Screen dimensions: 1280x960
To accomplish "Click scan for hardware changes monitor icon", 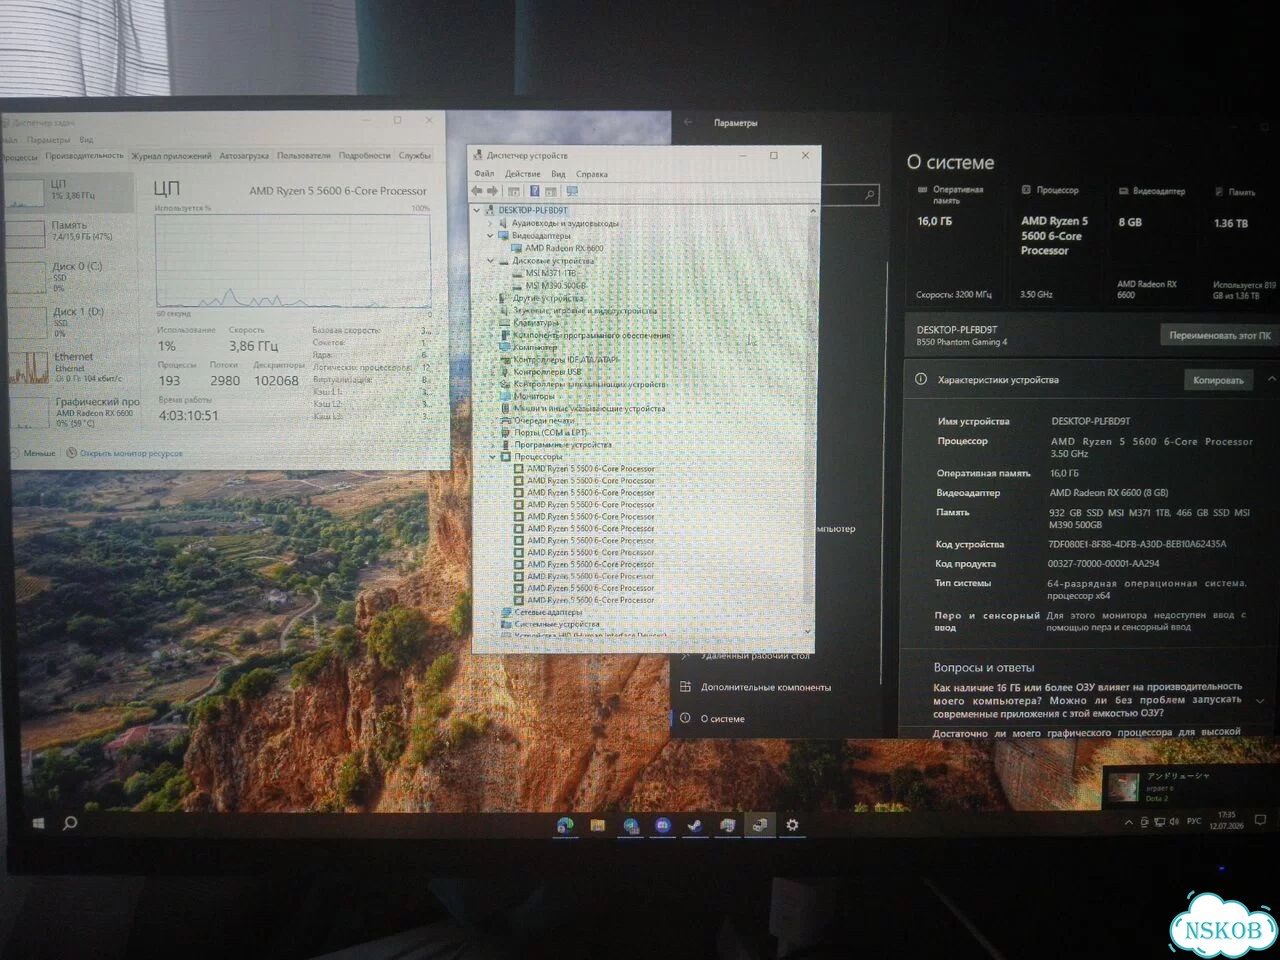I will [572, 191].
